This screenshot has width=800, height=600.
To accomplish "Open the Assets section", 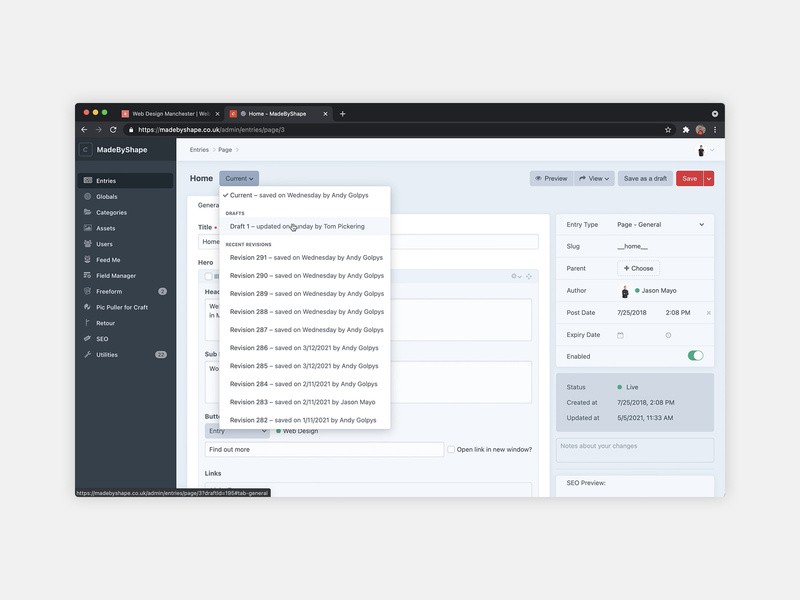I will coord(90,228).
